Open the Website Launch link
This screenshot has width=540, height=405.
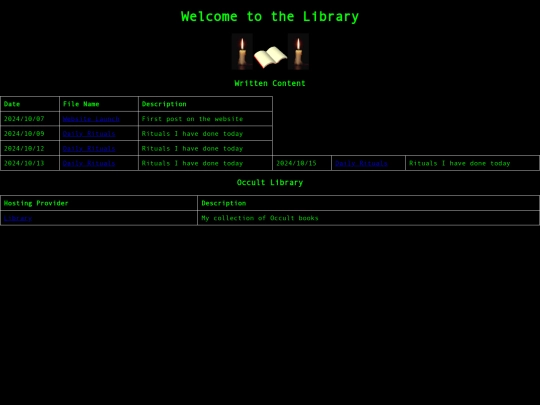point(91,119)
